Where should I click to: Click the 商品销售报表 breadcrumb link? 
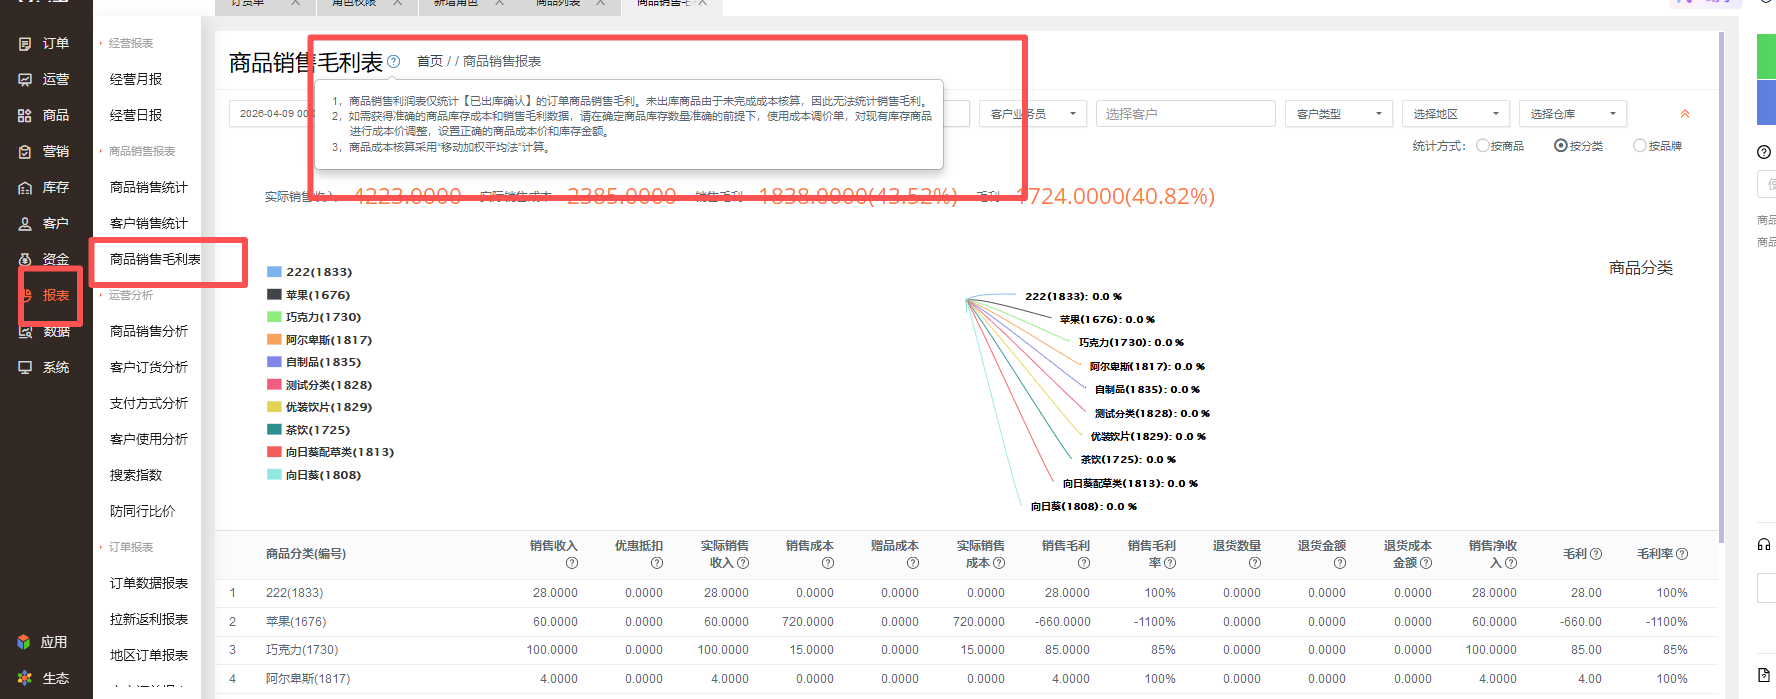pyautogui.click(x=502, y=61)
